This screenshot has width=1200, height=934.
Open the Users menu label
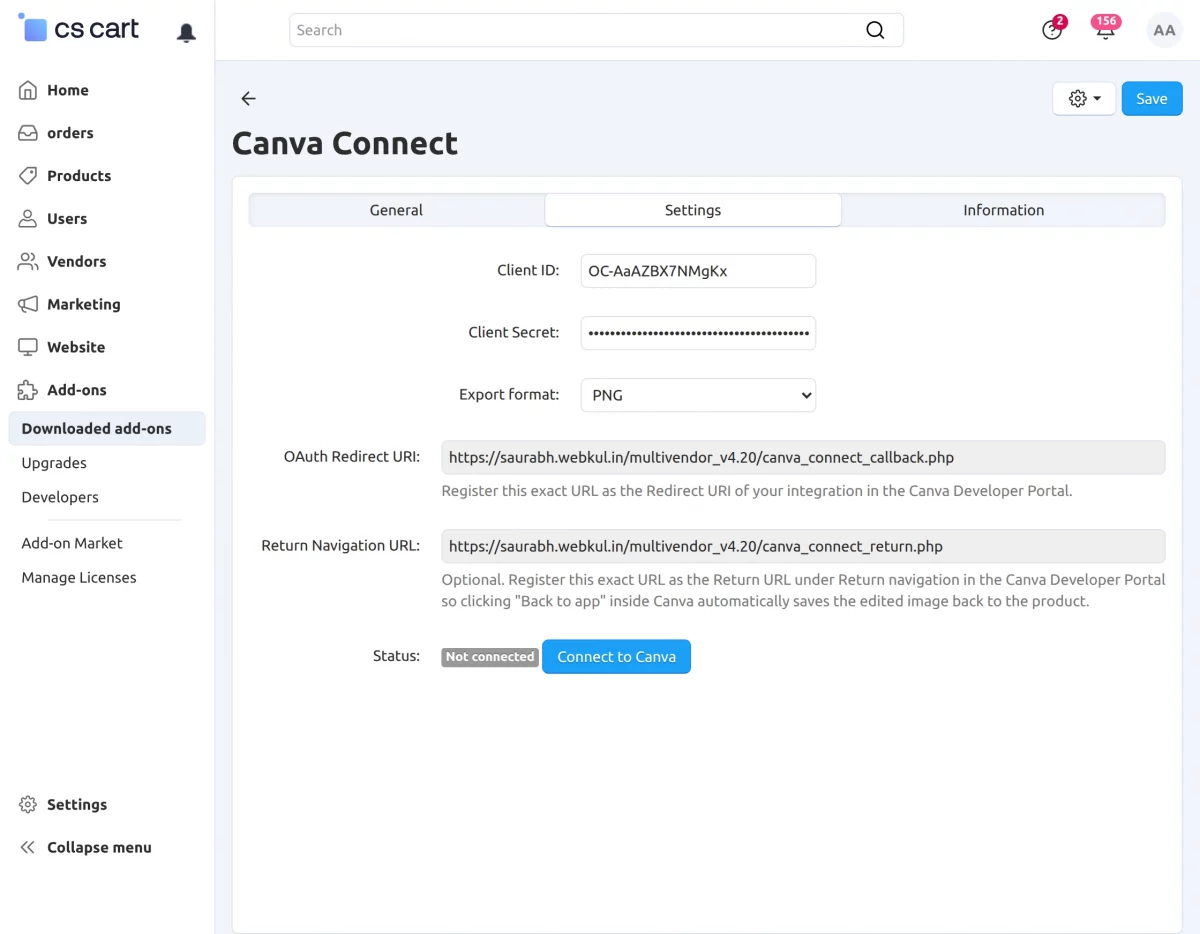[67, 218]
